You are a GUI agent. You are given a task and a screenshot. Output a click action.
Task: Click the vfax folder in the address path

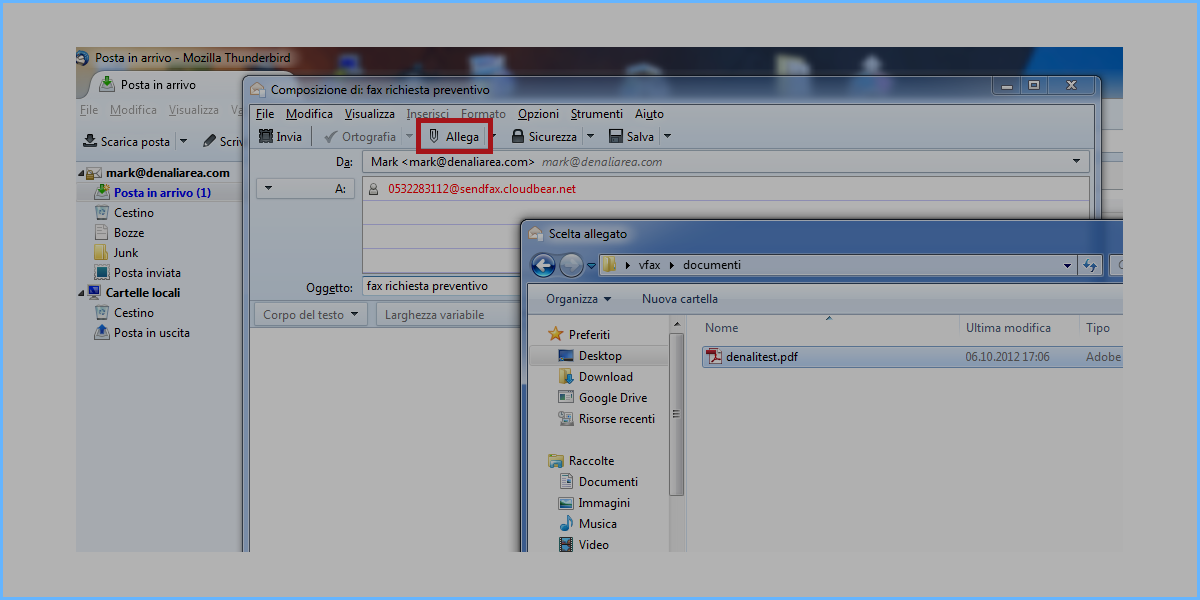point(651,266)
